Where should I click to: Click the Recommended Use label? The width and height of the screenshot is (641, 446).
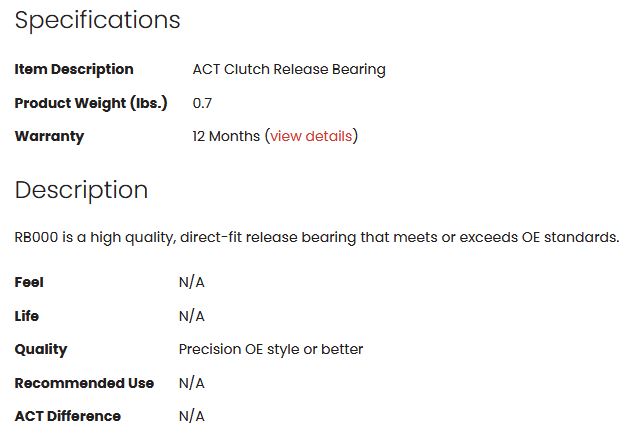(x=84, y=383)
